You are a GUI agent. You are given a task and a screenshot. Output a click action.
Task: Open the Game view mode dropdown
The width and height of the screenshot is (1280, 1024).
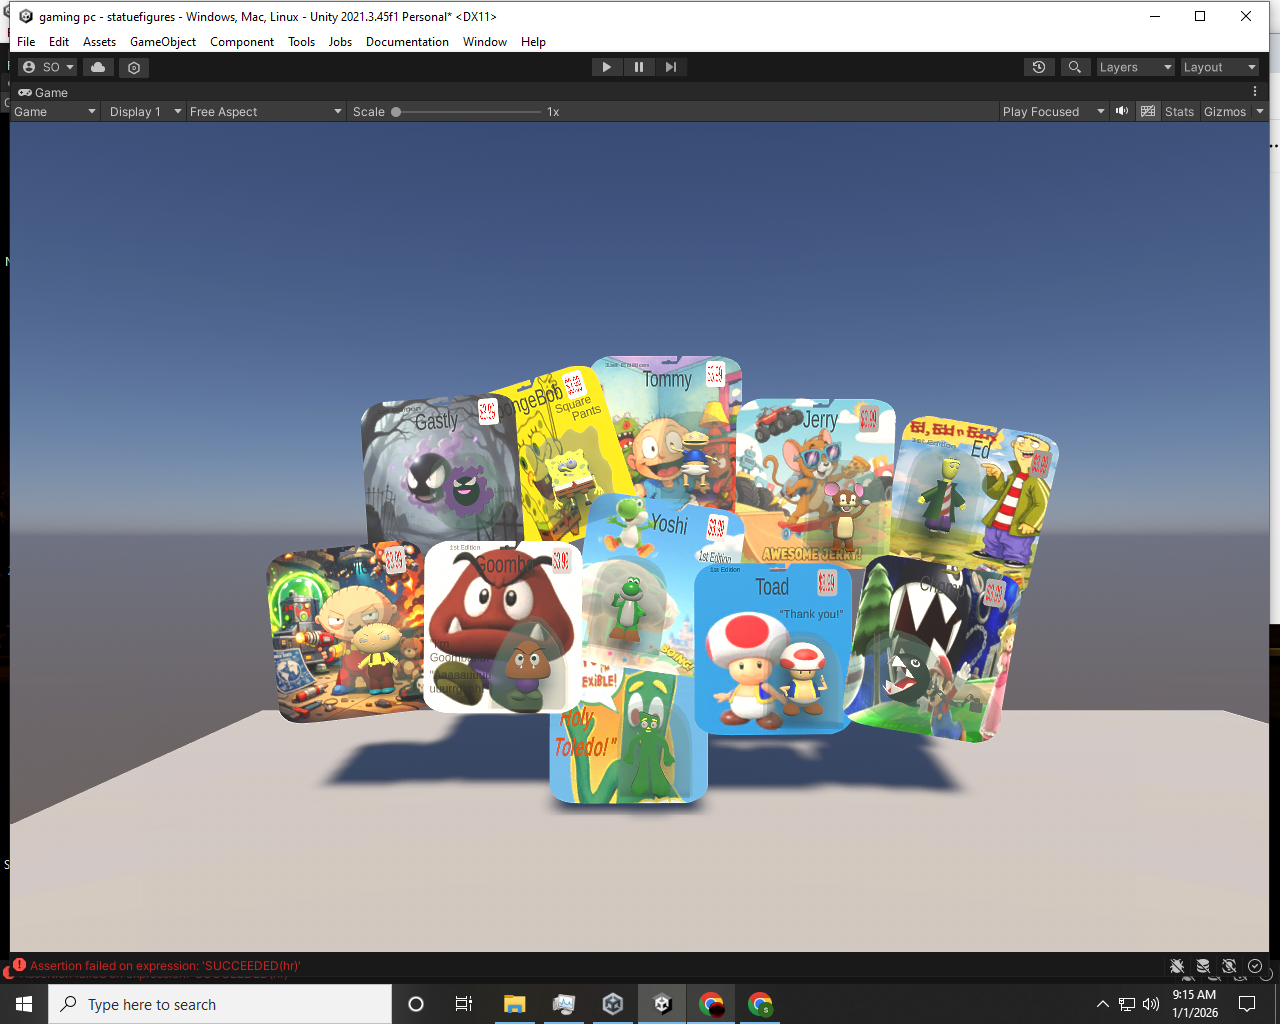(x=55, y=111)
